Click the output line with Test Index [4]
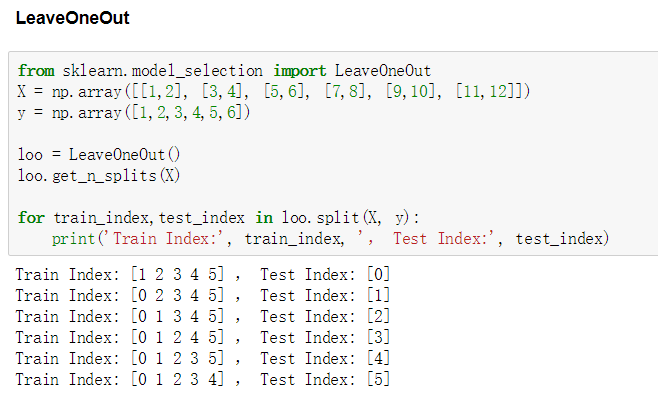658x405 pixels. pyautogui.click(x=203, y=358)
